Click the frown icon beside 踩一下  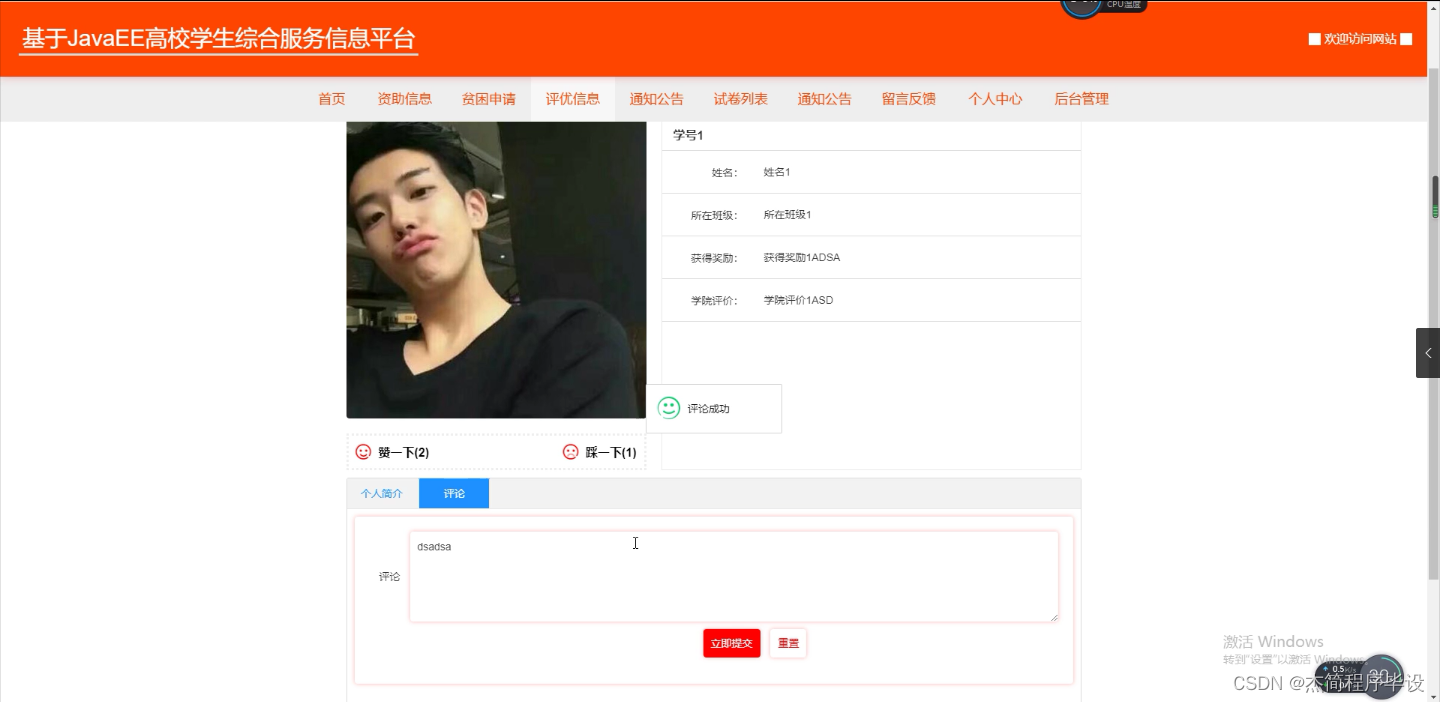(570, 451)
